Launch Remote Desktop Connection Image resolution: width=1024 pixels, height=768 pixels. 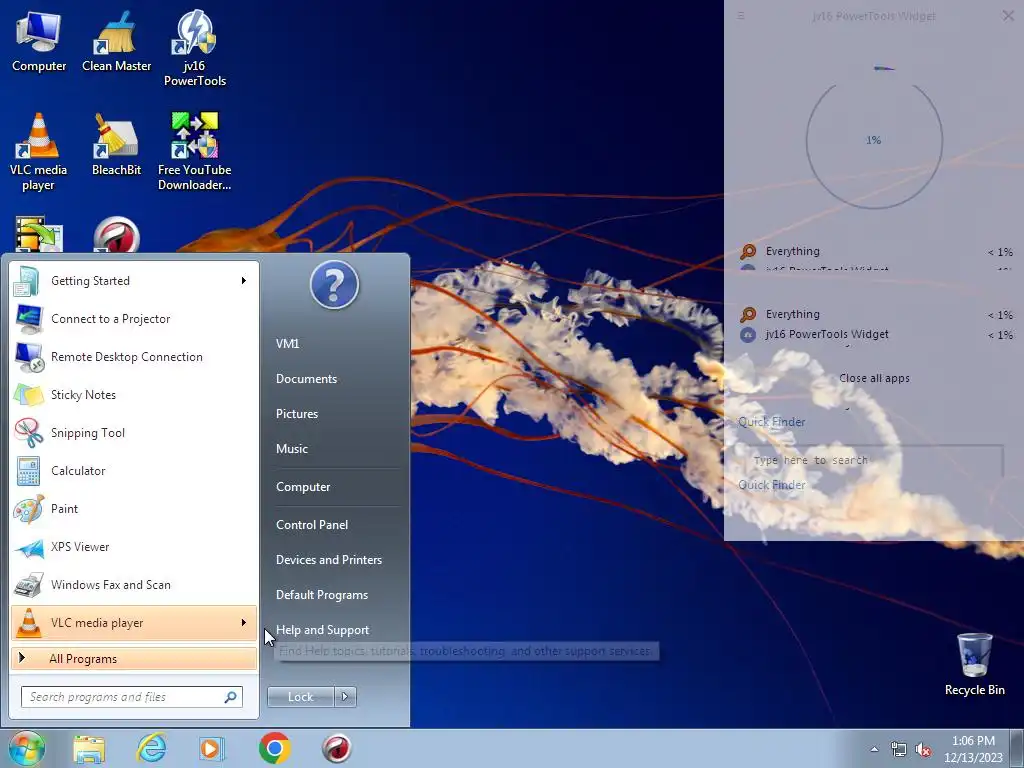[134, 357]
